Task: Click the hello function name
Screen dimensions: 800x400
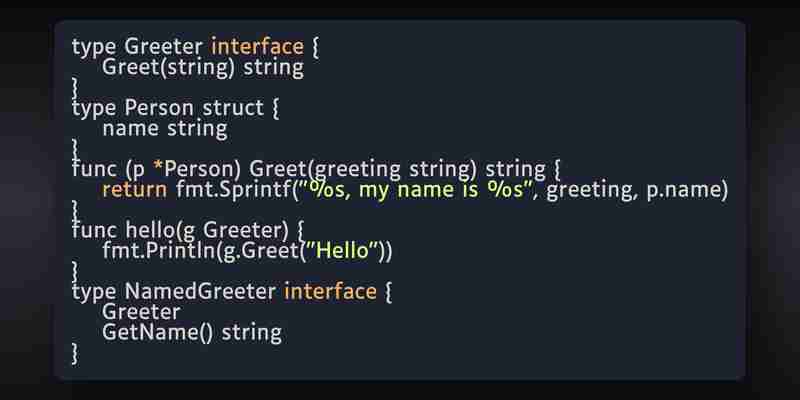Action: [151, 231]
